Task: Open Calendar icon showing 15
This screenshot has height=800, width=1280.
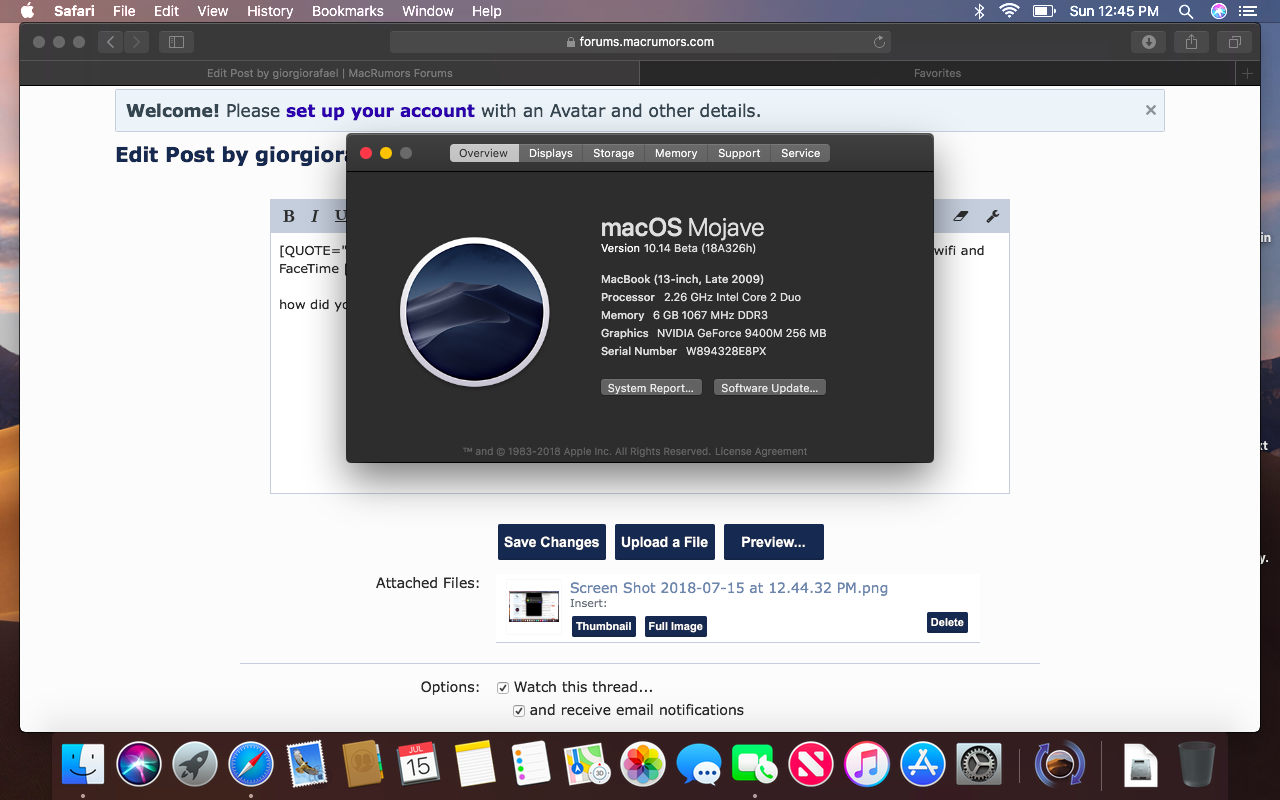Action: pyautogui.click(x=419, y=765)
